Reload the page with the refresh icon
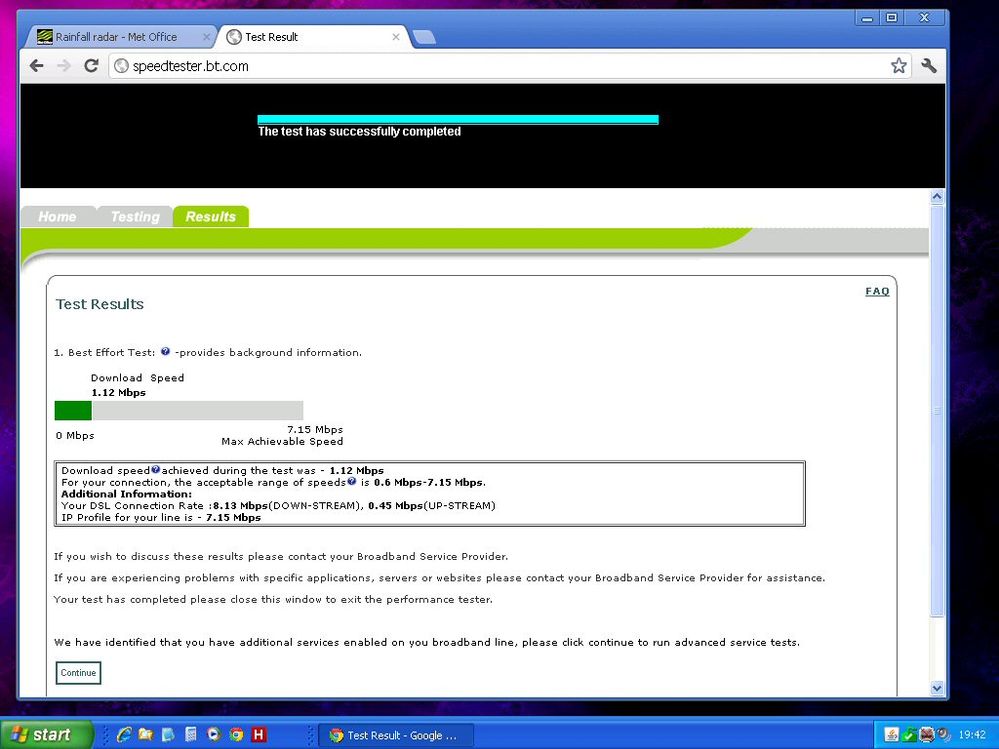 click(x=91, y=66)
